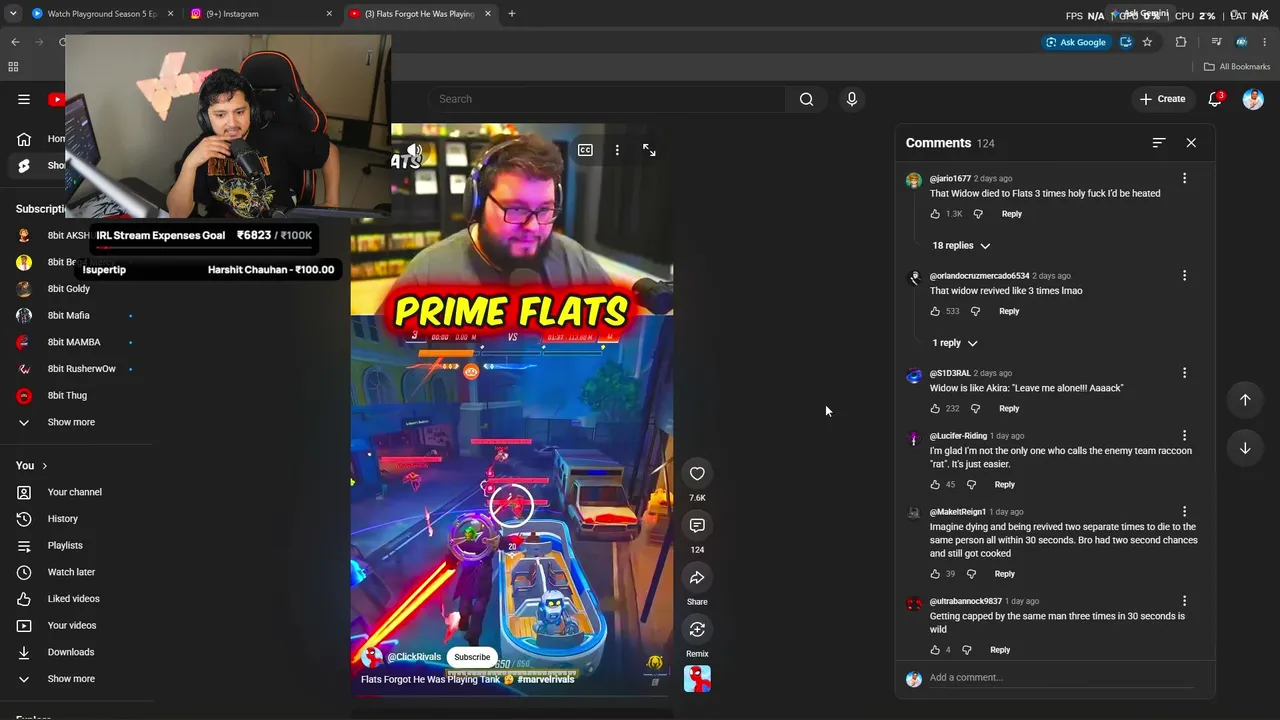Open the You section in the sidebar

tap(32, 465)
